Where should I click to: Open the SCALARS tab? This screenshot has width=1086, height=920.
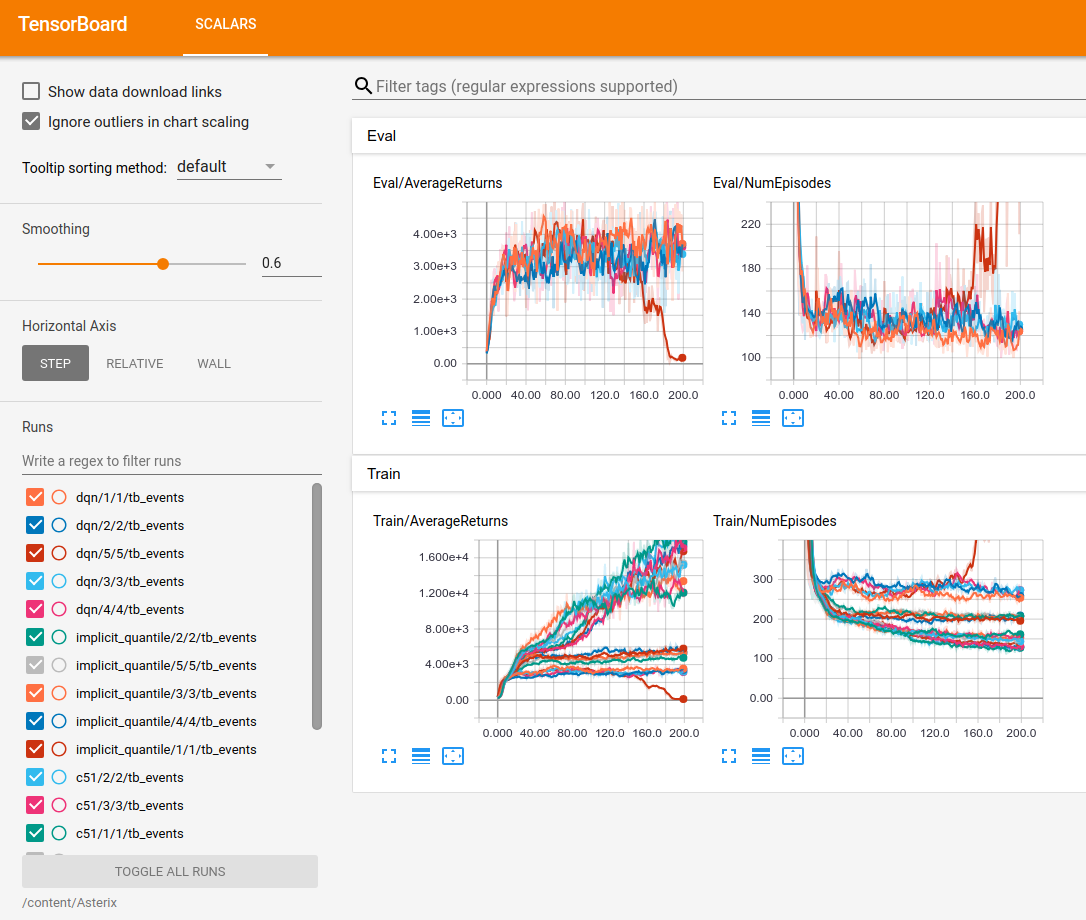pyautogui.click(x=226, y=24)
